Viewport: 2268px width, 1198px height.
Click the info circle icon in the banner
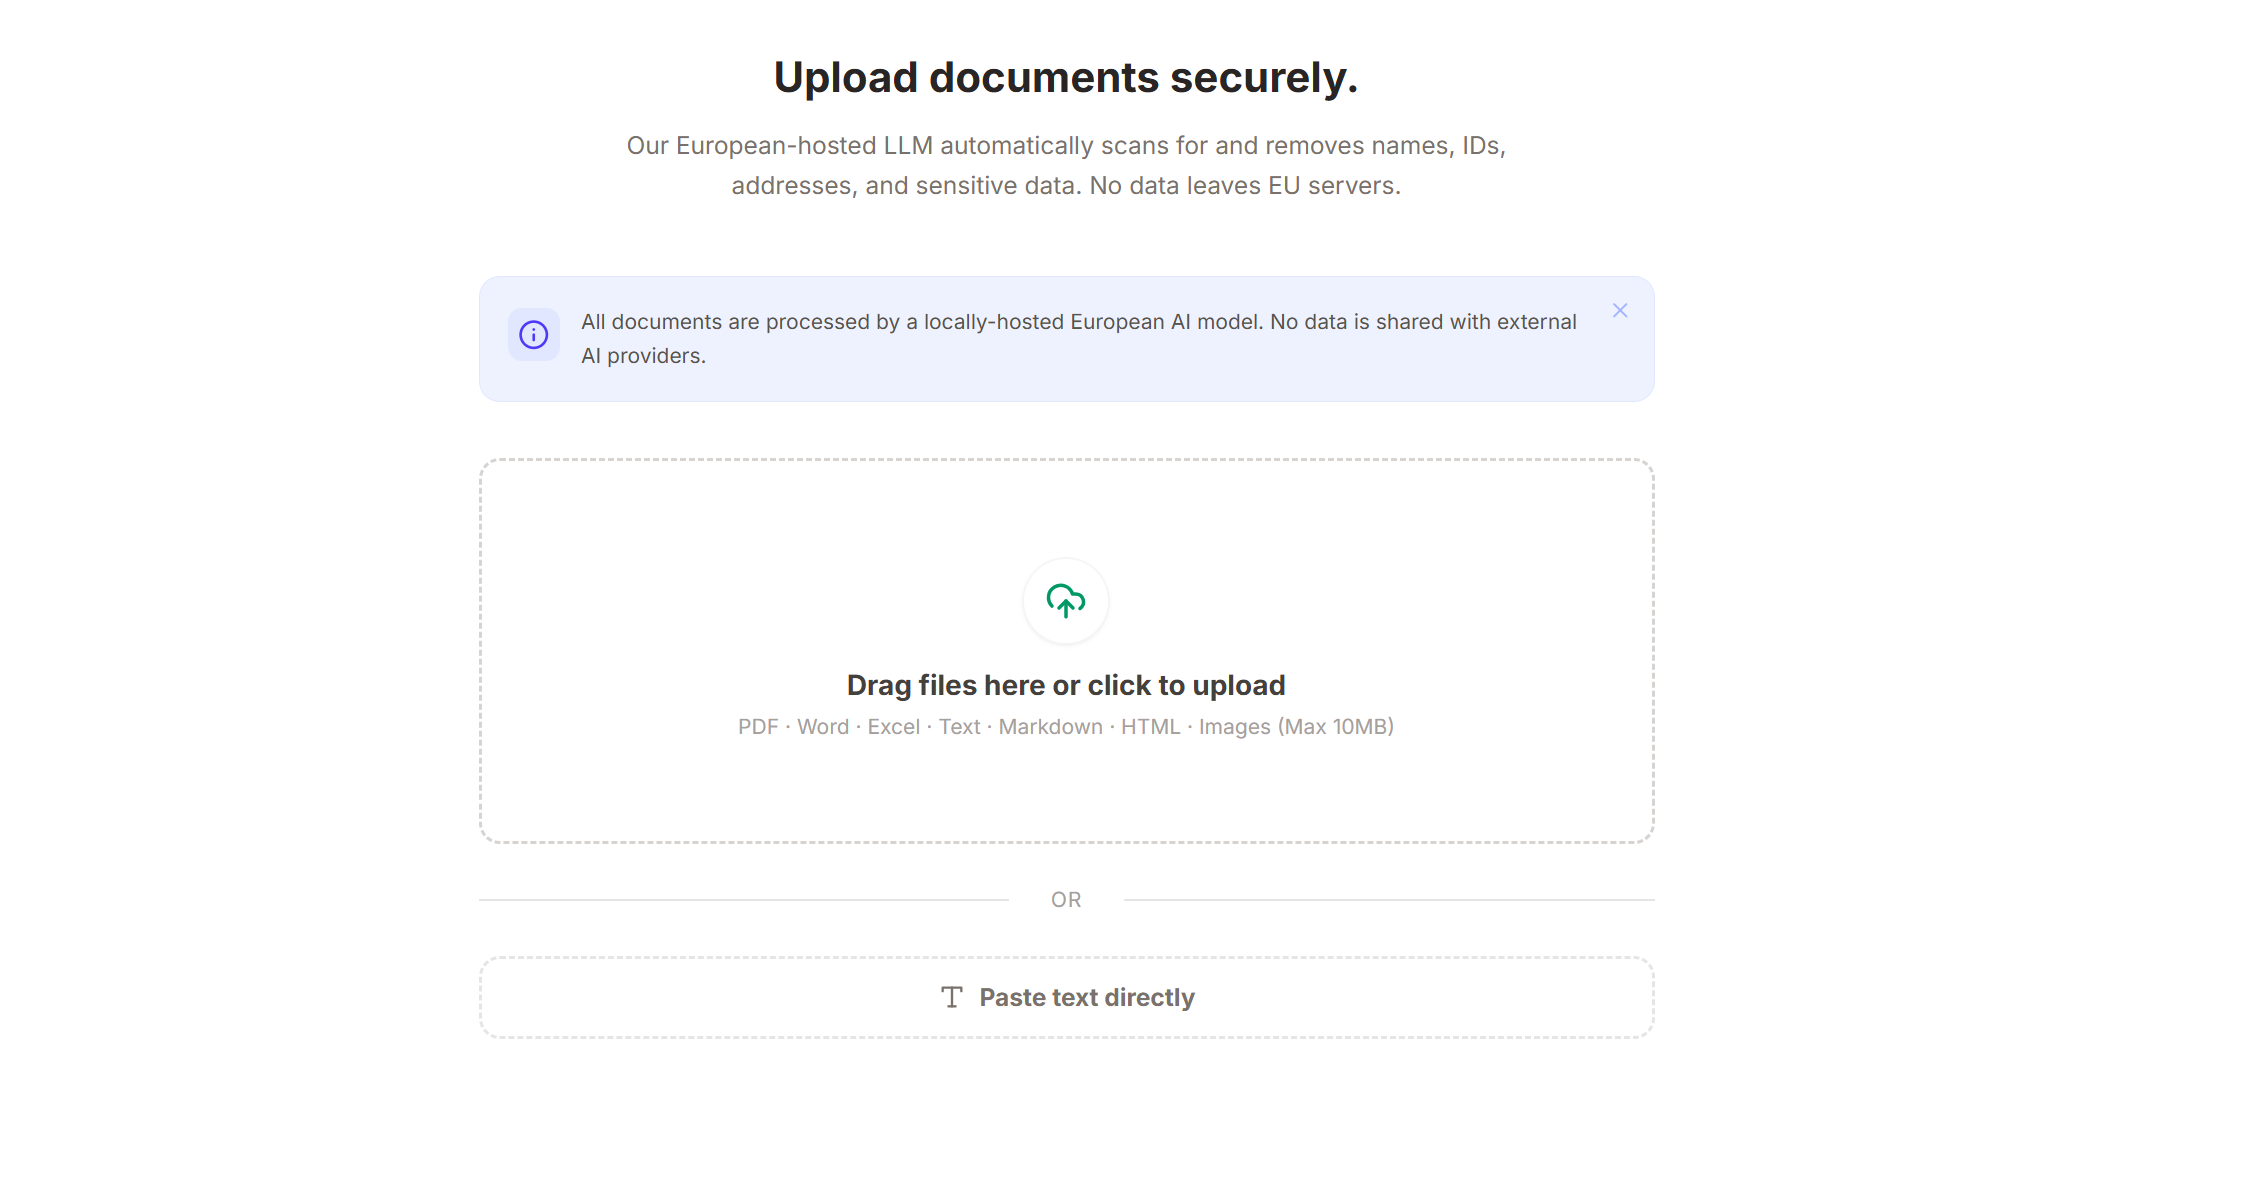(x=534, y=336)
